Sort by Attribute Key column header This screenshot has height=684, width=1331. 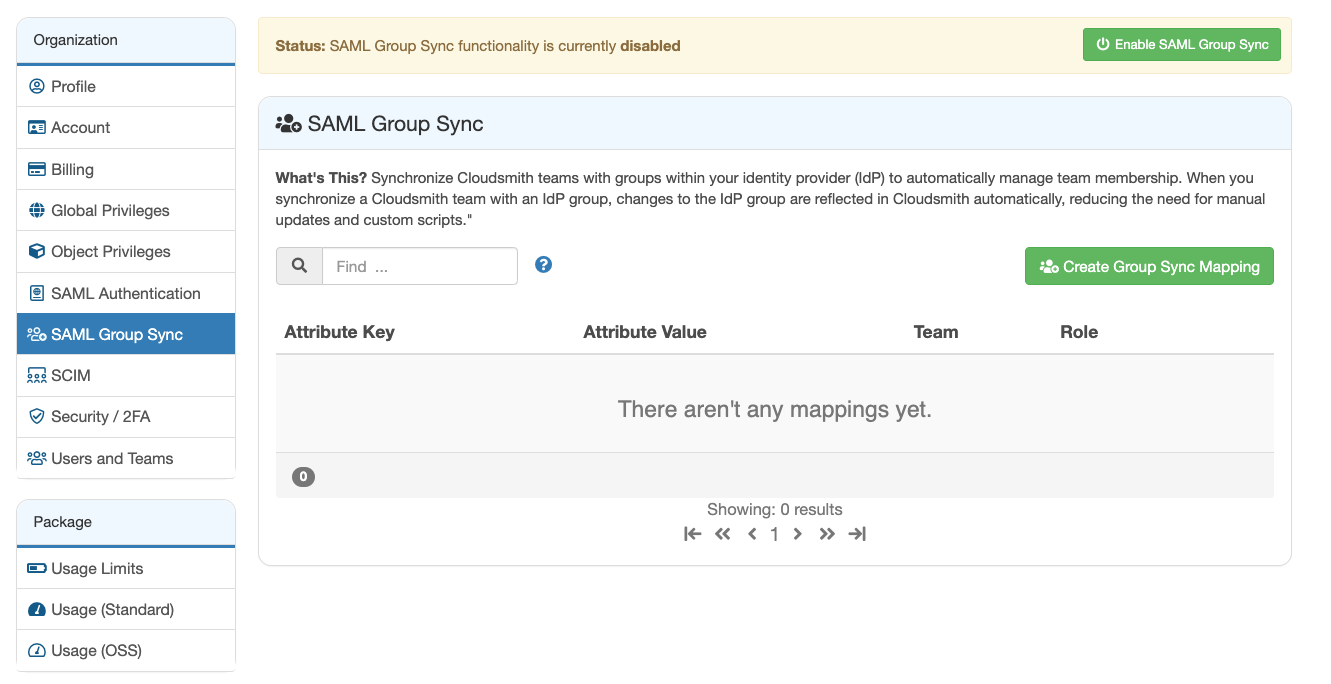(339, 333)
